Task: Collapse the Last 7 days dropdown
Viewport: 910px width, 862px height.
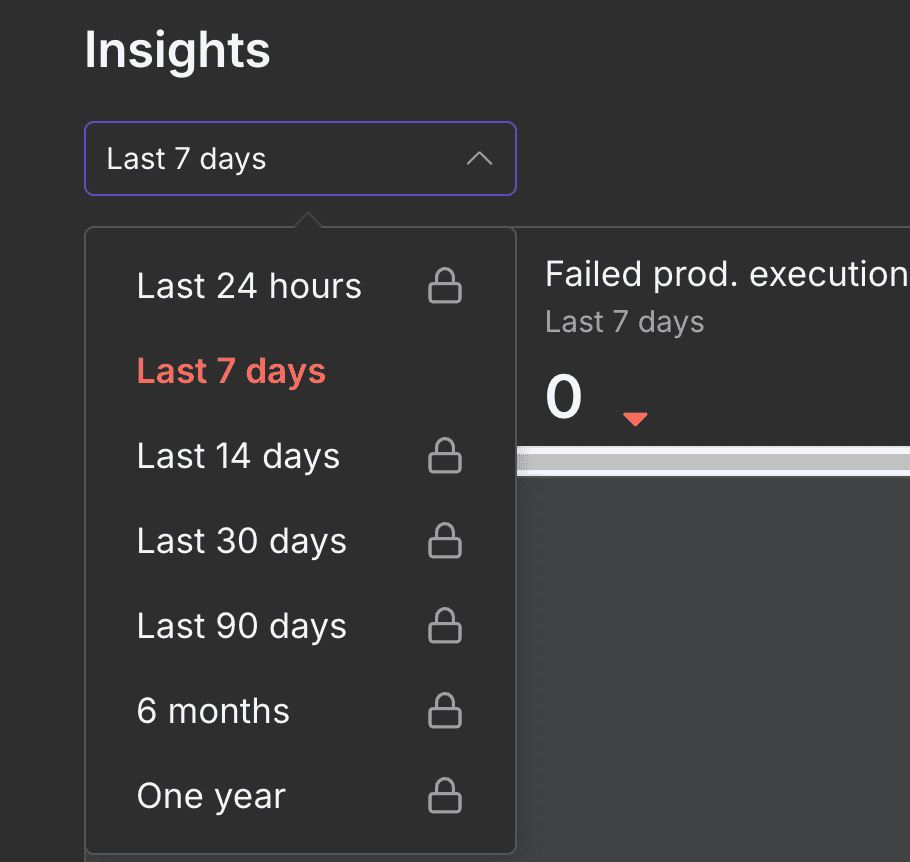Action: pyautogui.click(x=300, y=158)
